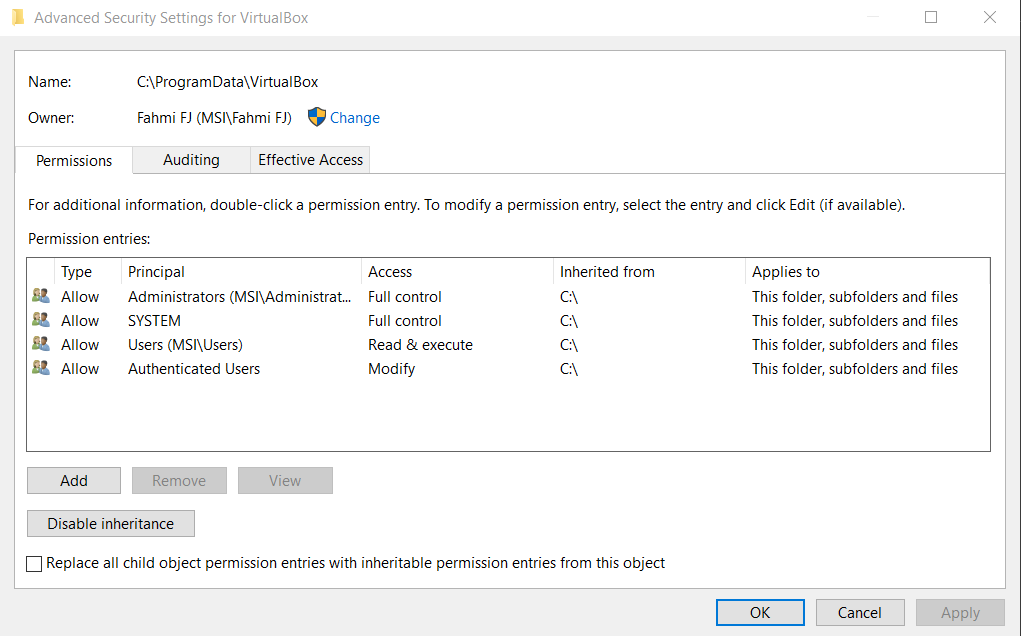Screen dimensions: 1021x636
Task: Click the group icon for Authenticated Users entry
Action: 41,368
